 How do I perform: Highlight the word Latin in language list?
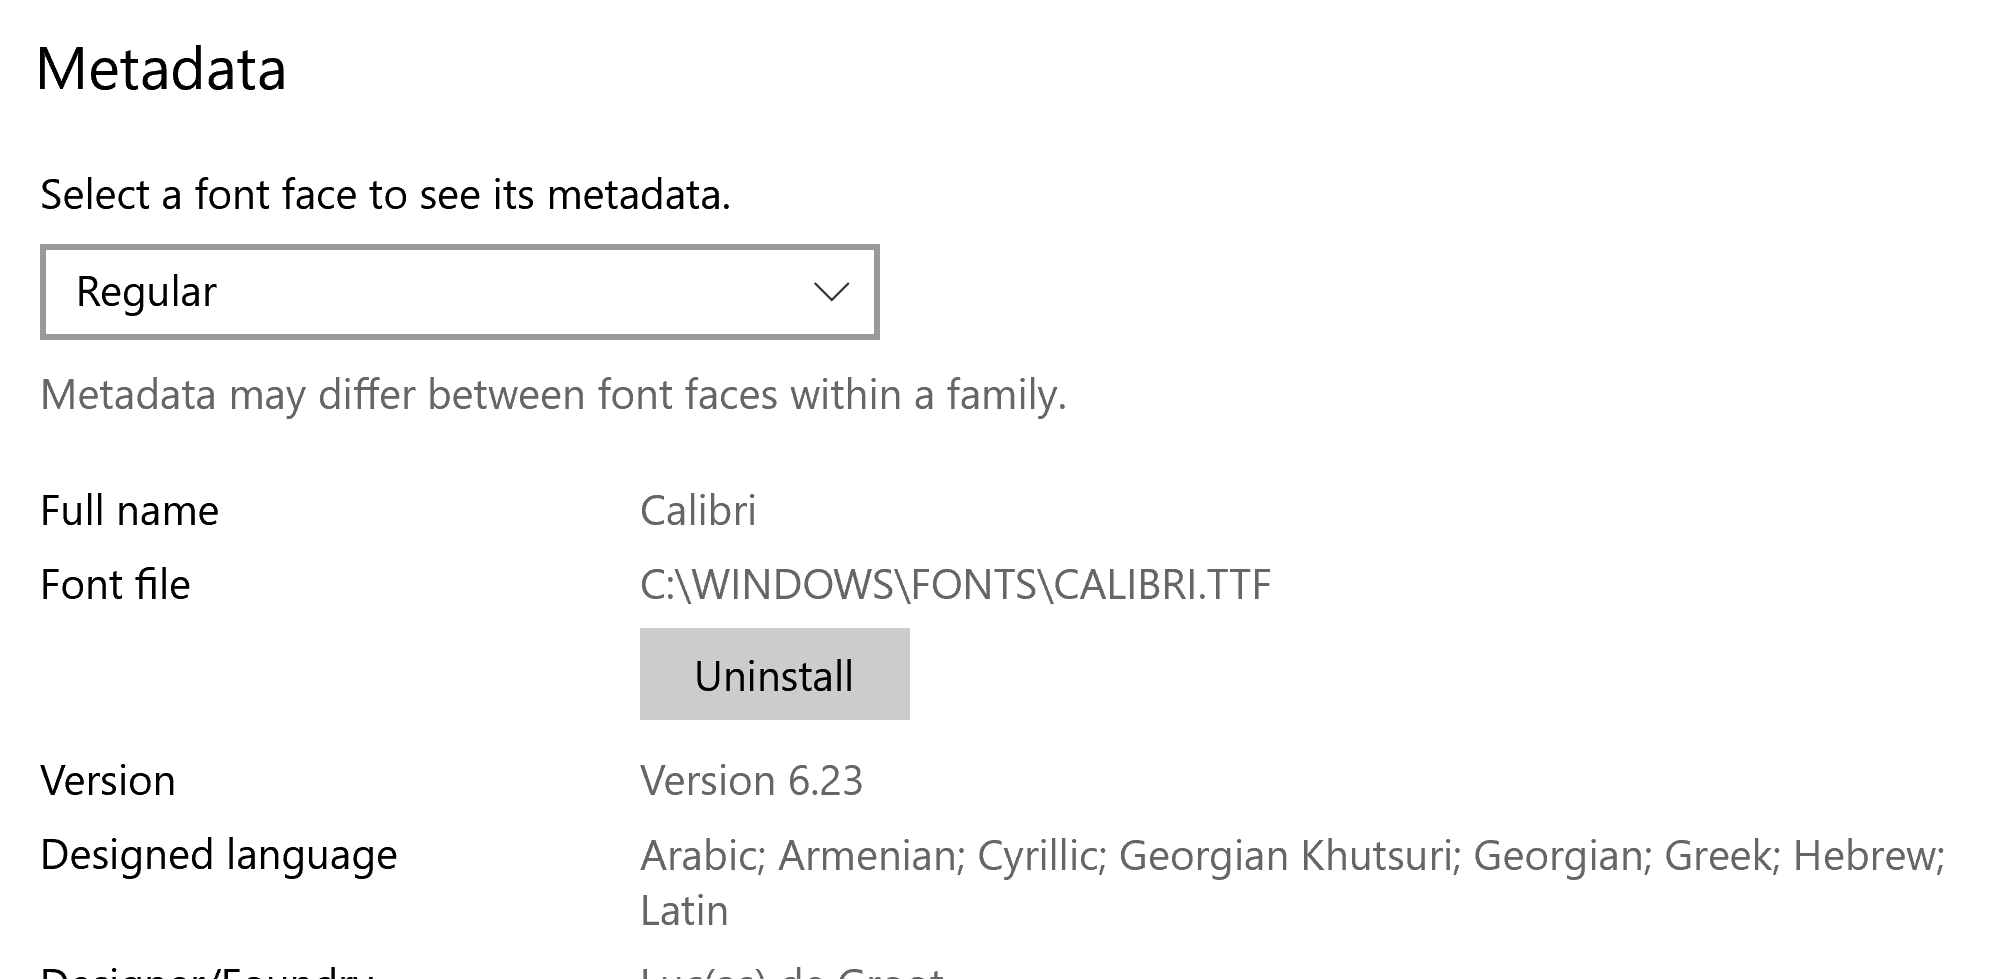(x=685, y=910)
